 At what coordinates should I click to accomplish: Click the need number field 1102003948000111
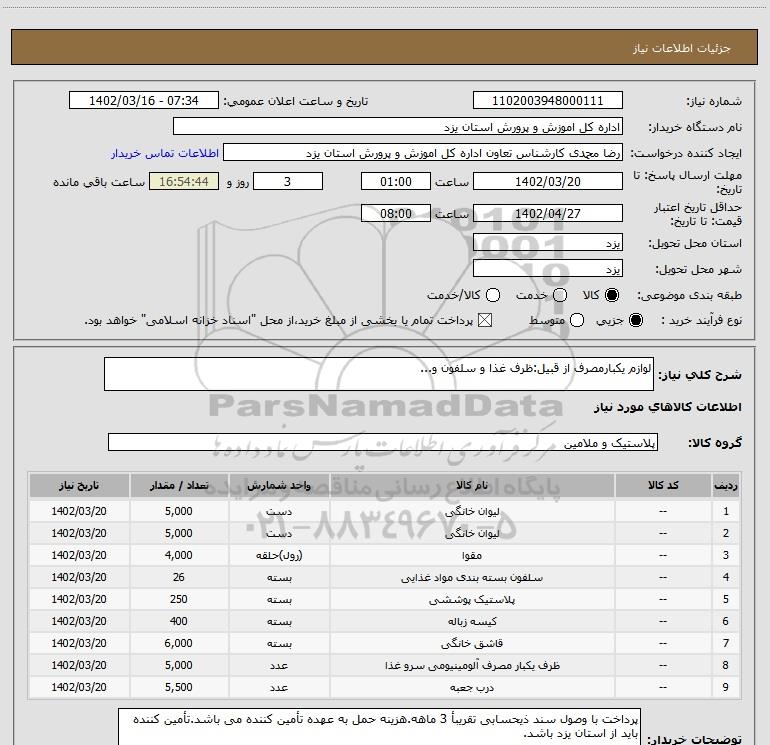coord(548,100)
